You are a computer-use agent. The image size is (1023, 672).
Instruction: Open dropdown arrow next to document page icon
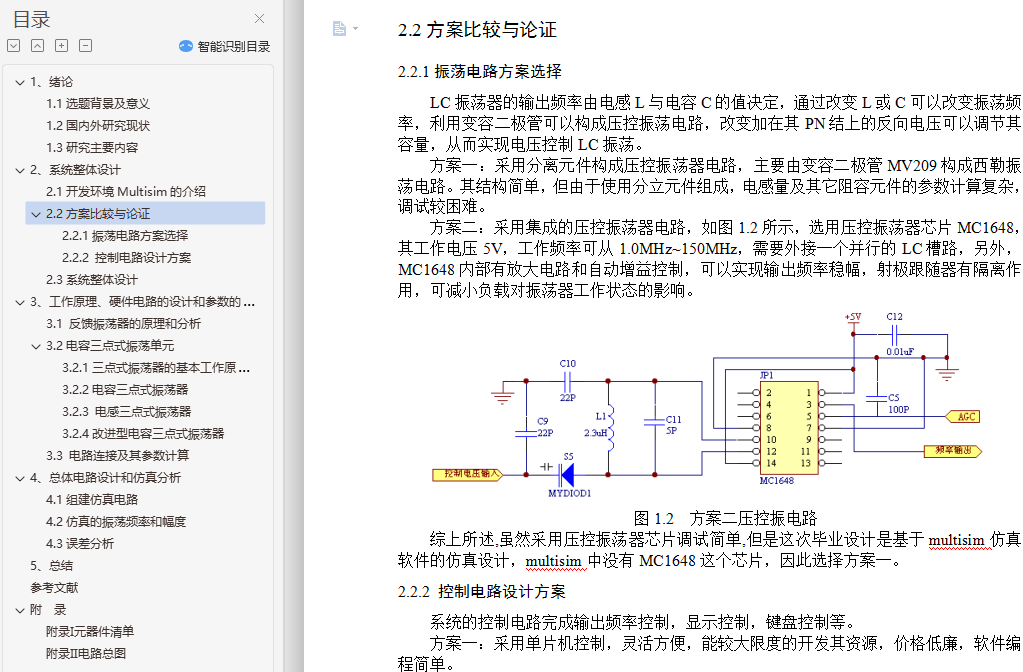click(356, 29)
